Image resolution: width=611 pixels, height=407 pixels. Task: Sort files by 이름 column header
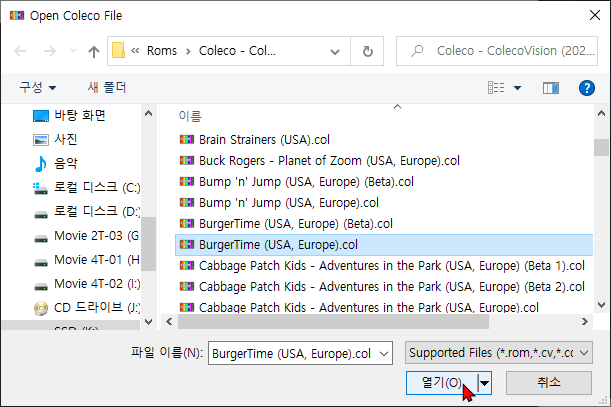point(190,116)
